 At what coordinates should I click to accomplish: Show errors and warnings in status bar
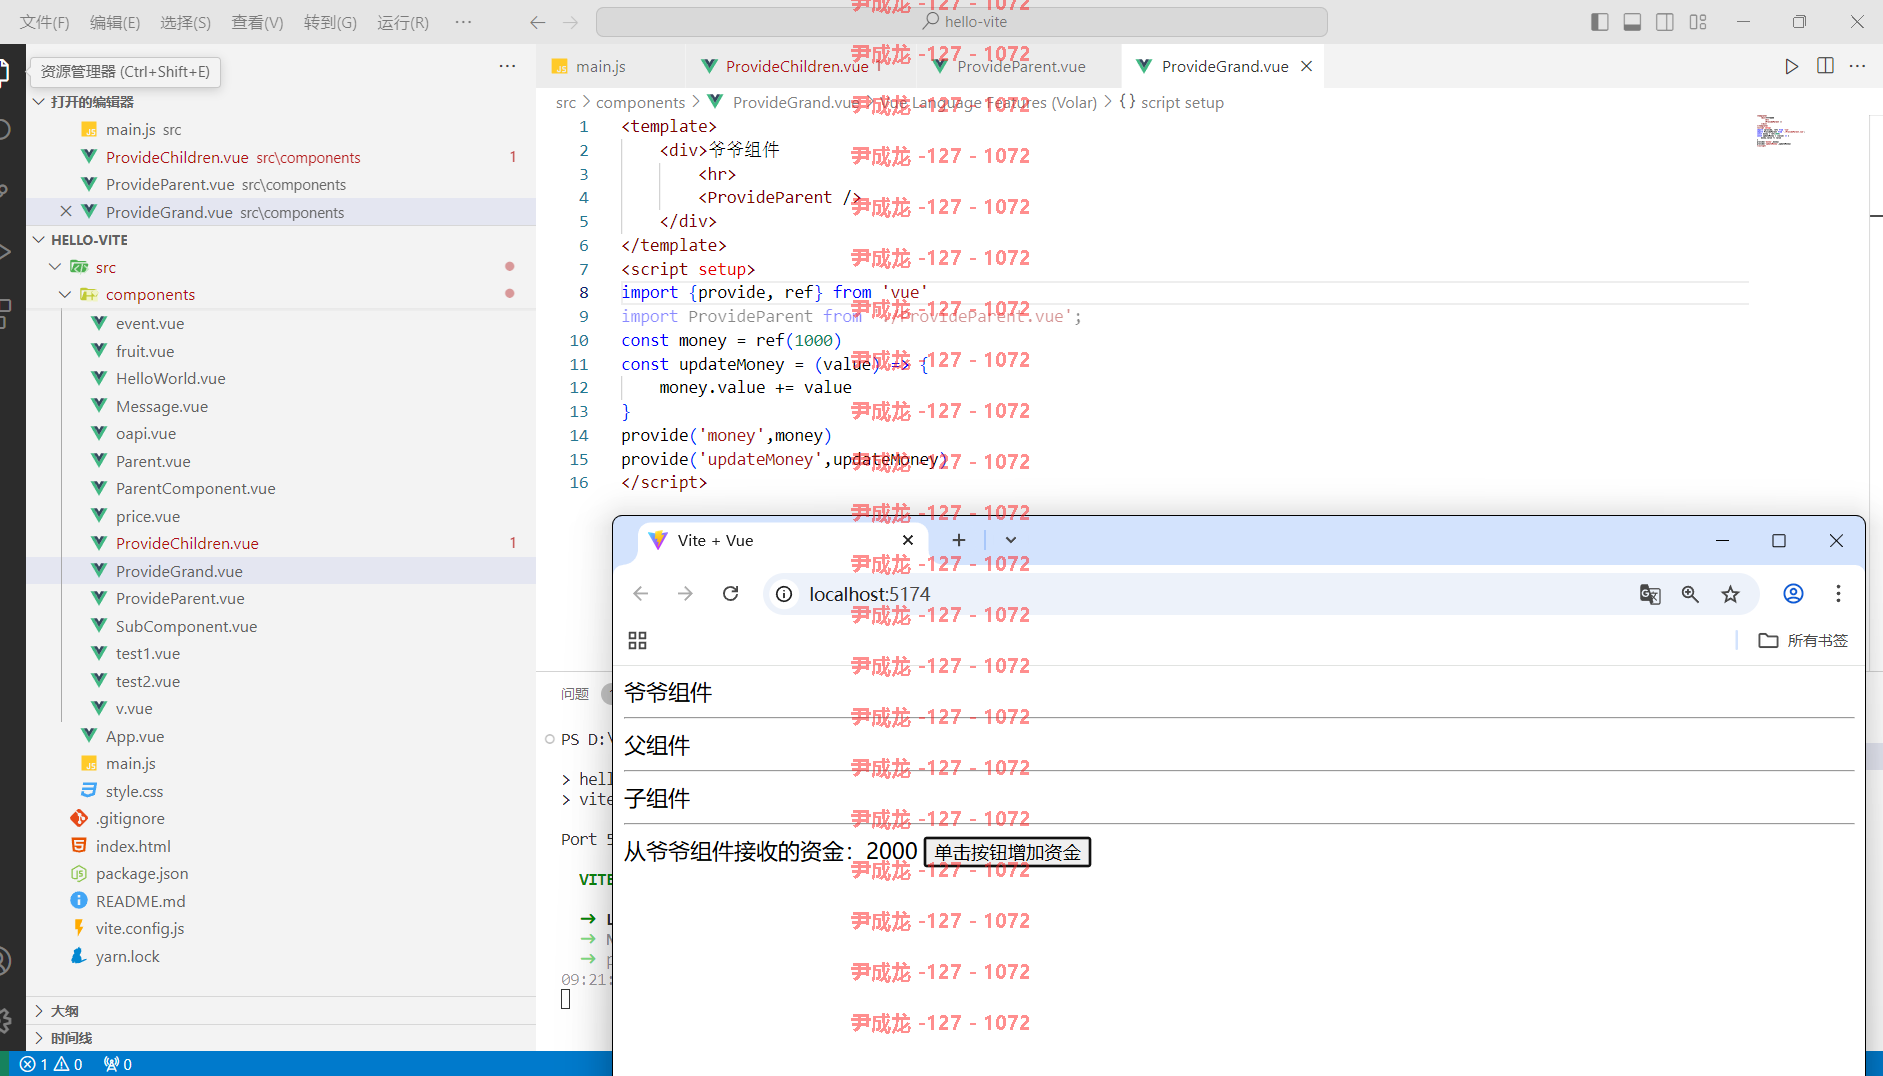pyautogui.click(x=51, y=1064)
